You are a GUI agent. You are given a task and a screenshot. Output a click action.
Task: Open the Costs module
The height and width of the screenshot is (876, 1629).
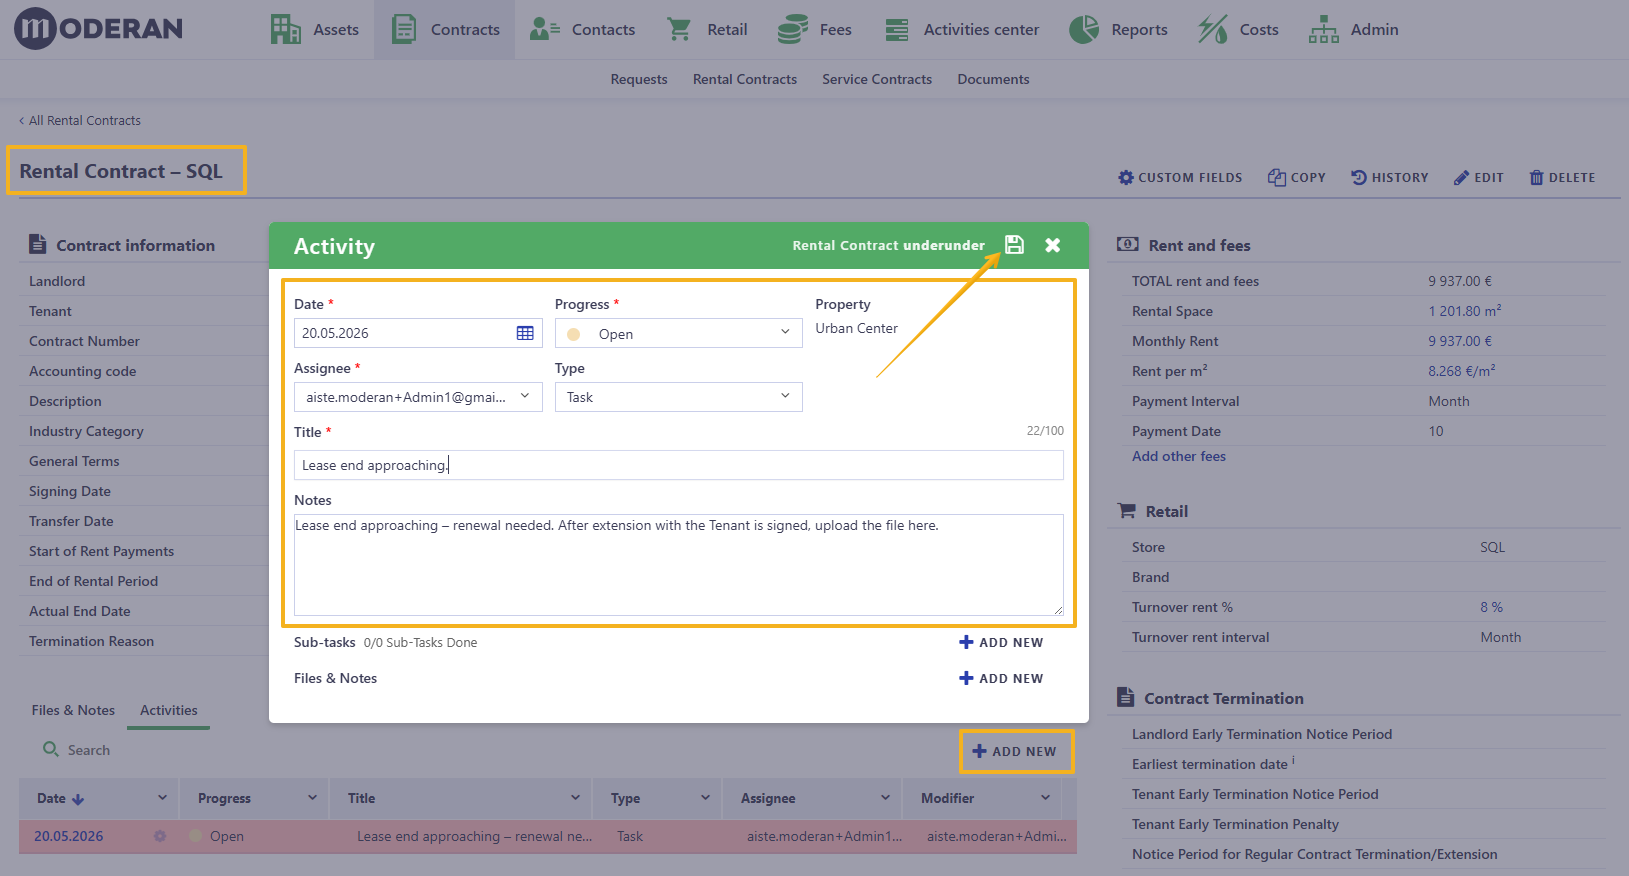click(1238, 30)
